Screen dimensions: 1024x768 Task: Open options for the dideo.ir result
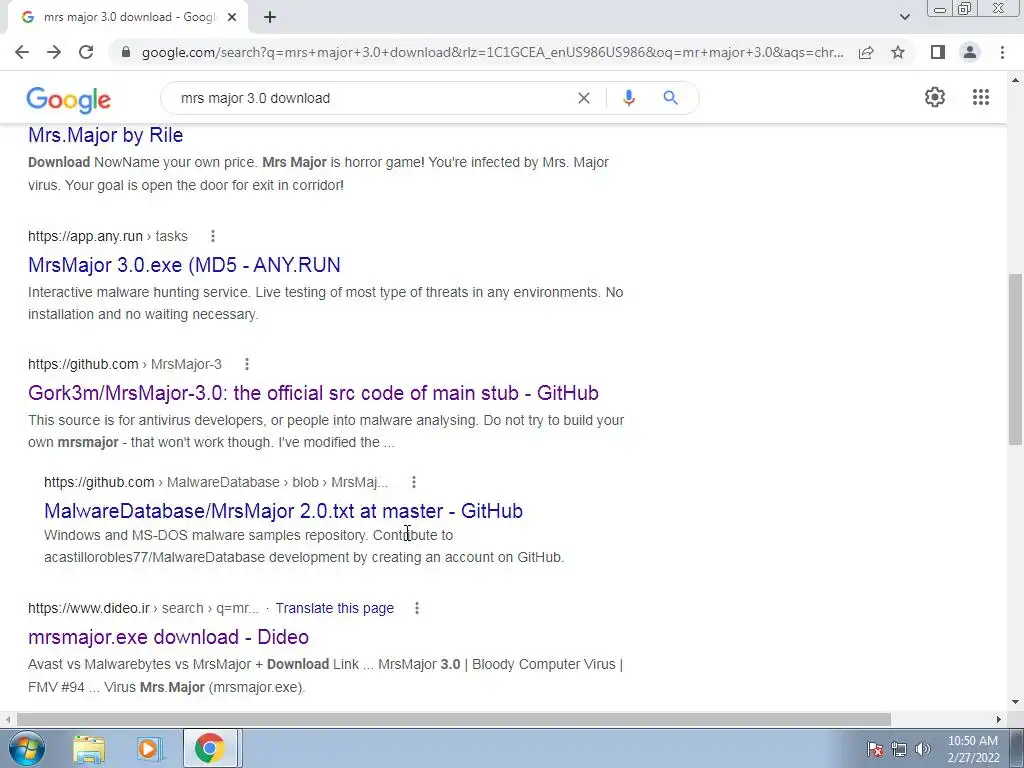pyautogui.click(x=417, y=608)
